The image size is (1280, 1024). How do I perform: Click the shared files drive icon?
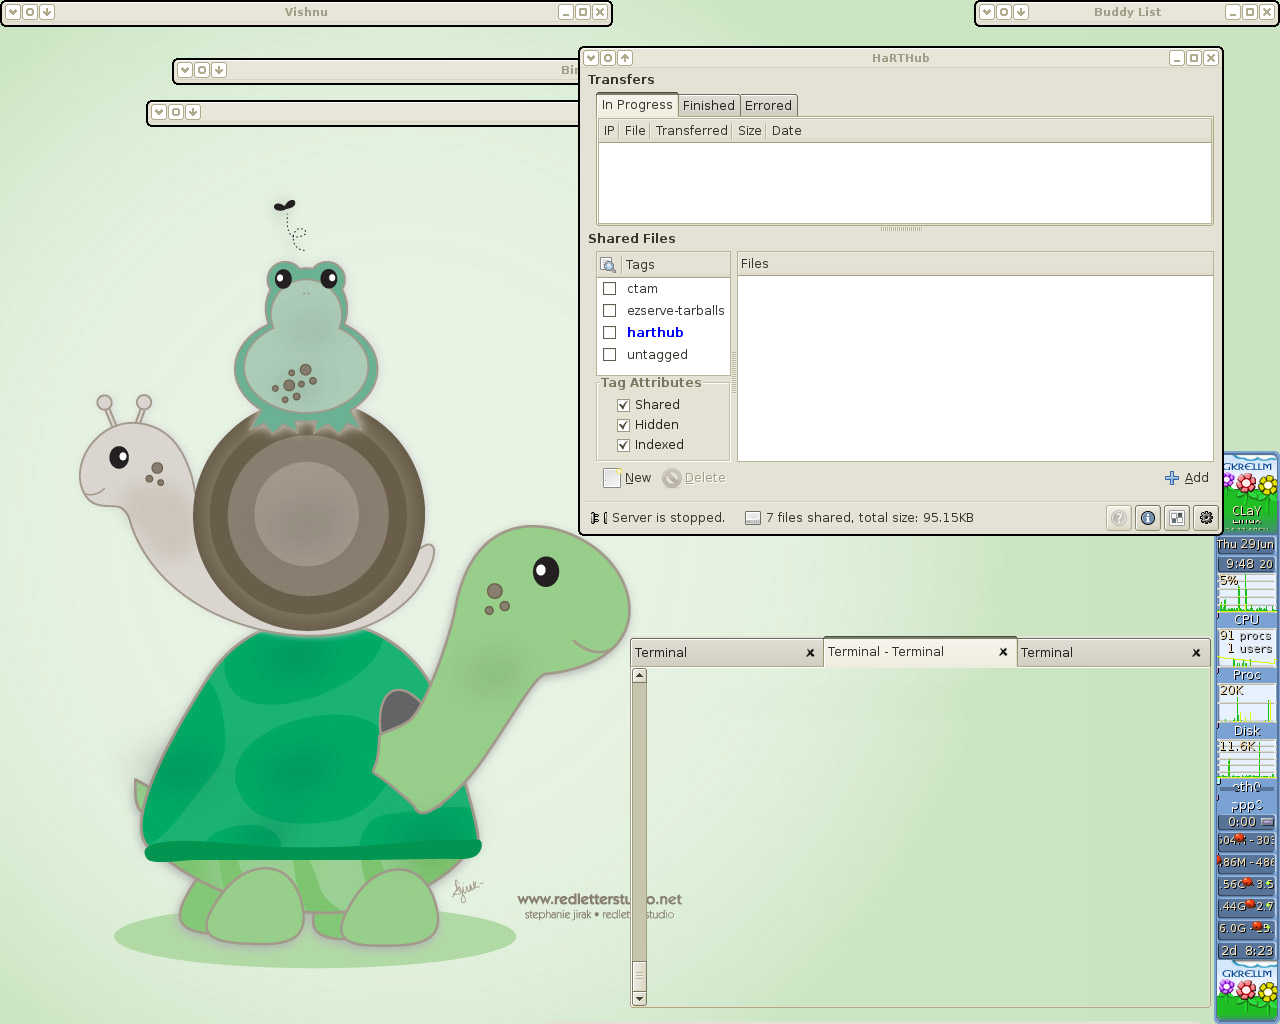753,518
